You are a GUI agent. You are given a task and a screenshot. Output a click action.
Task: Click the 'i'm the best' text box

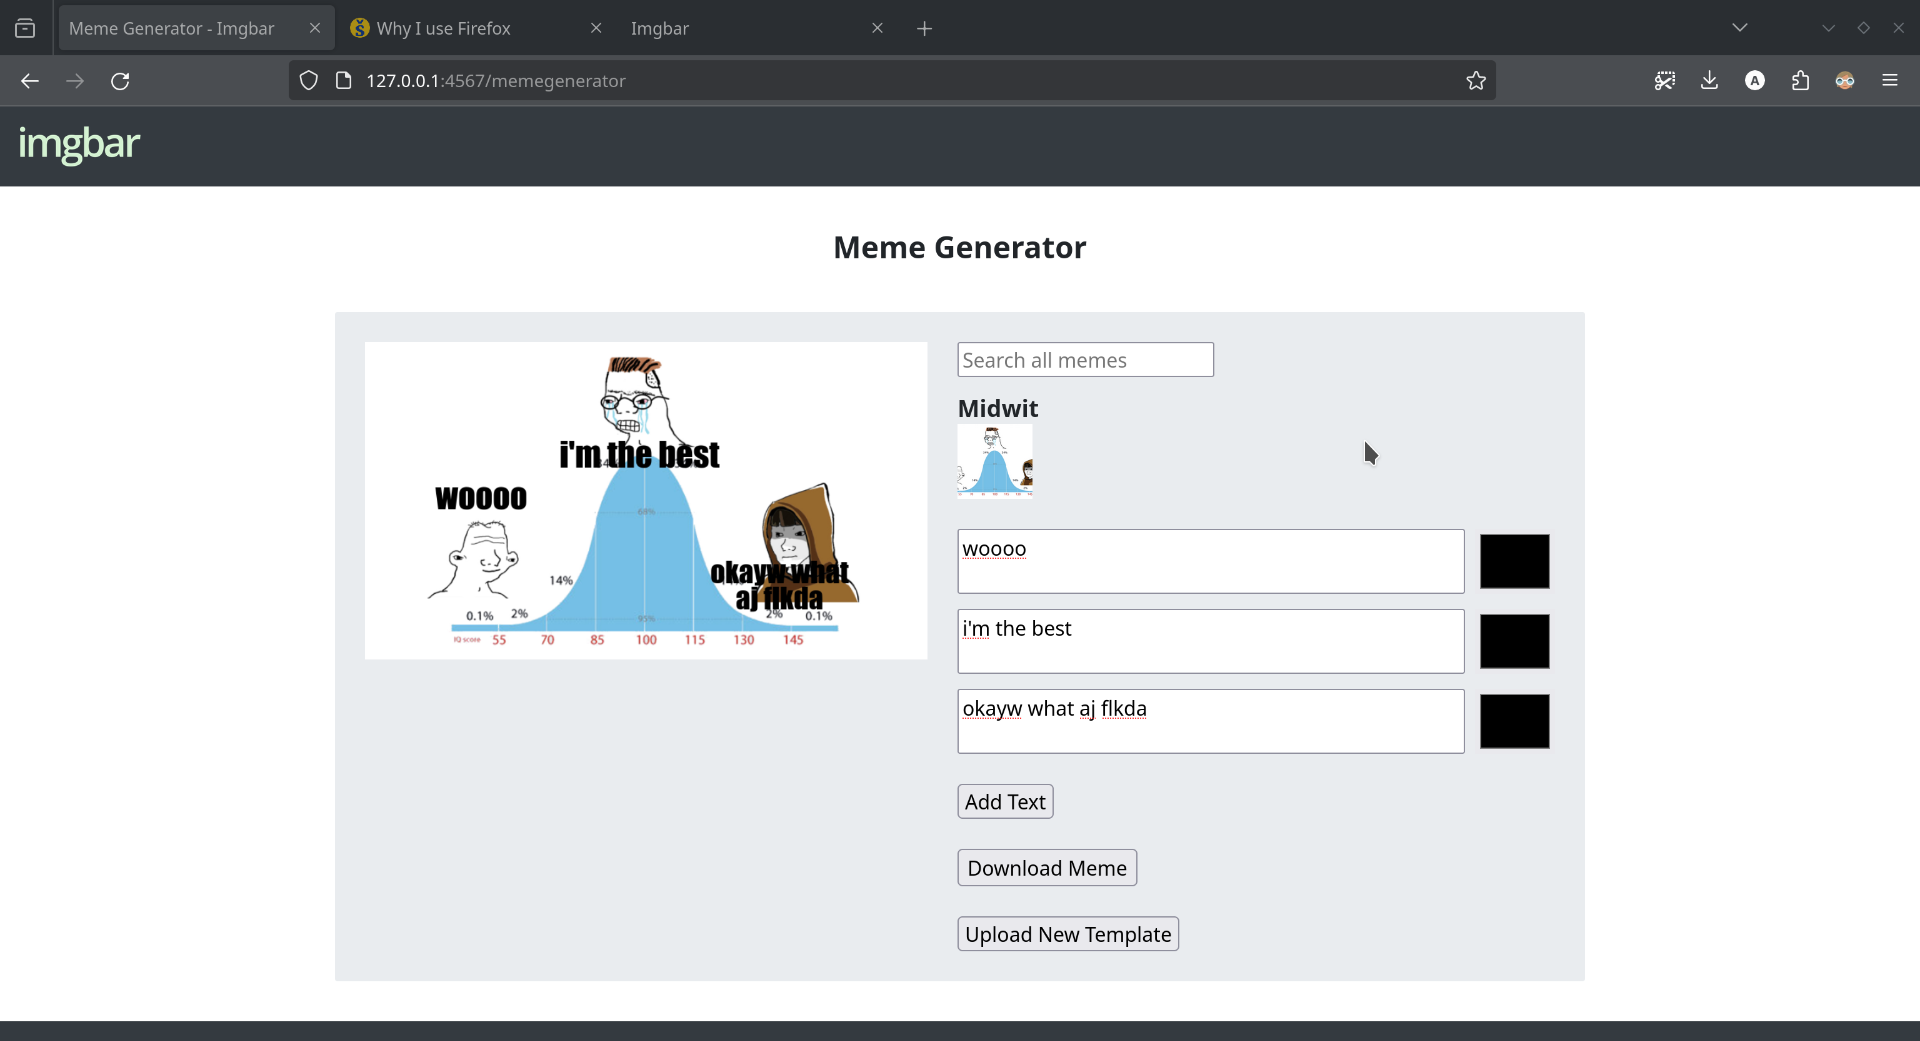coord(1211,641)
